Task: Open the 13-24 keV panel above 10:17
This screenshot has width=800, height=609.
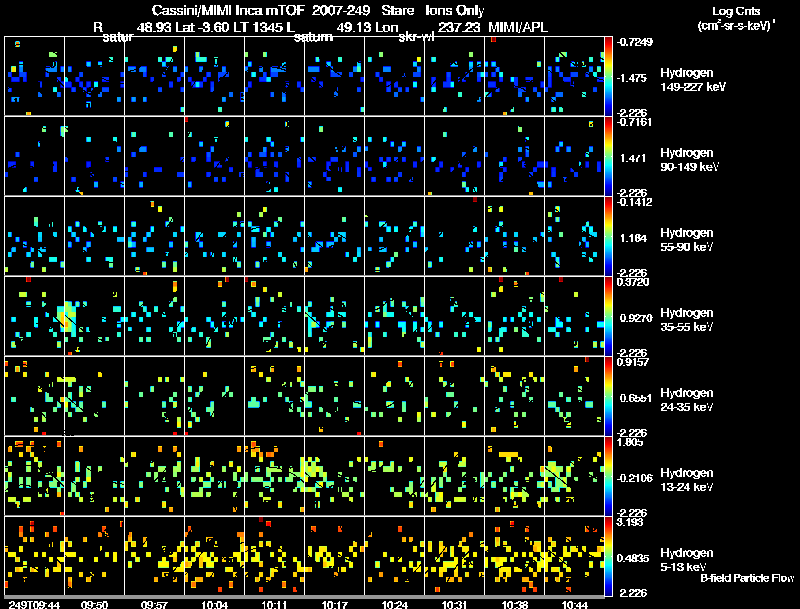Action: (334, 476)
